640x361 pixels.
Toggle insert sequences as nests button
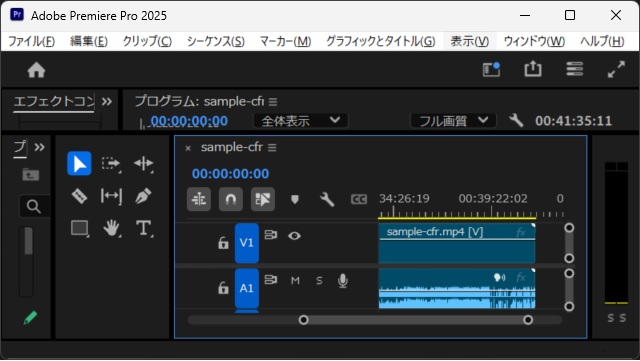coord(199,199)
